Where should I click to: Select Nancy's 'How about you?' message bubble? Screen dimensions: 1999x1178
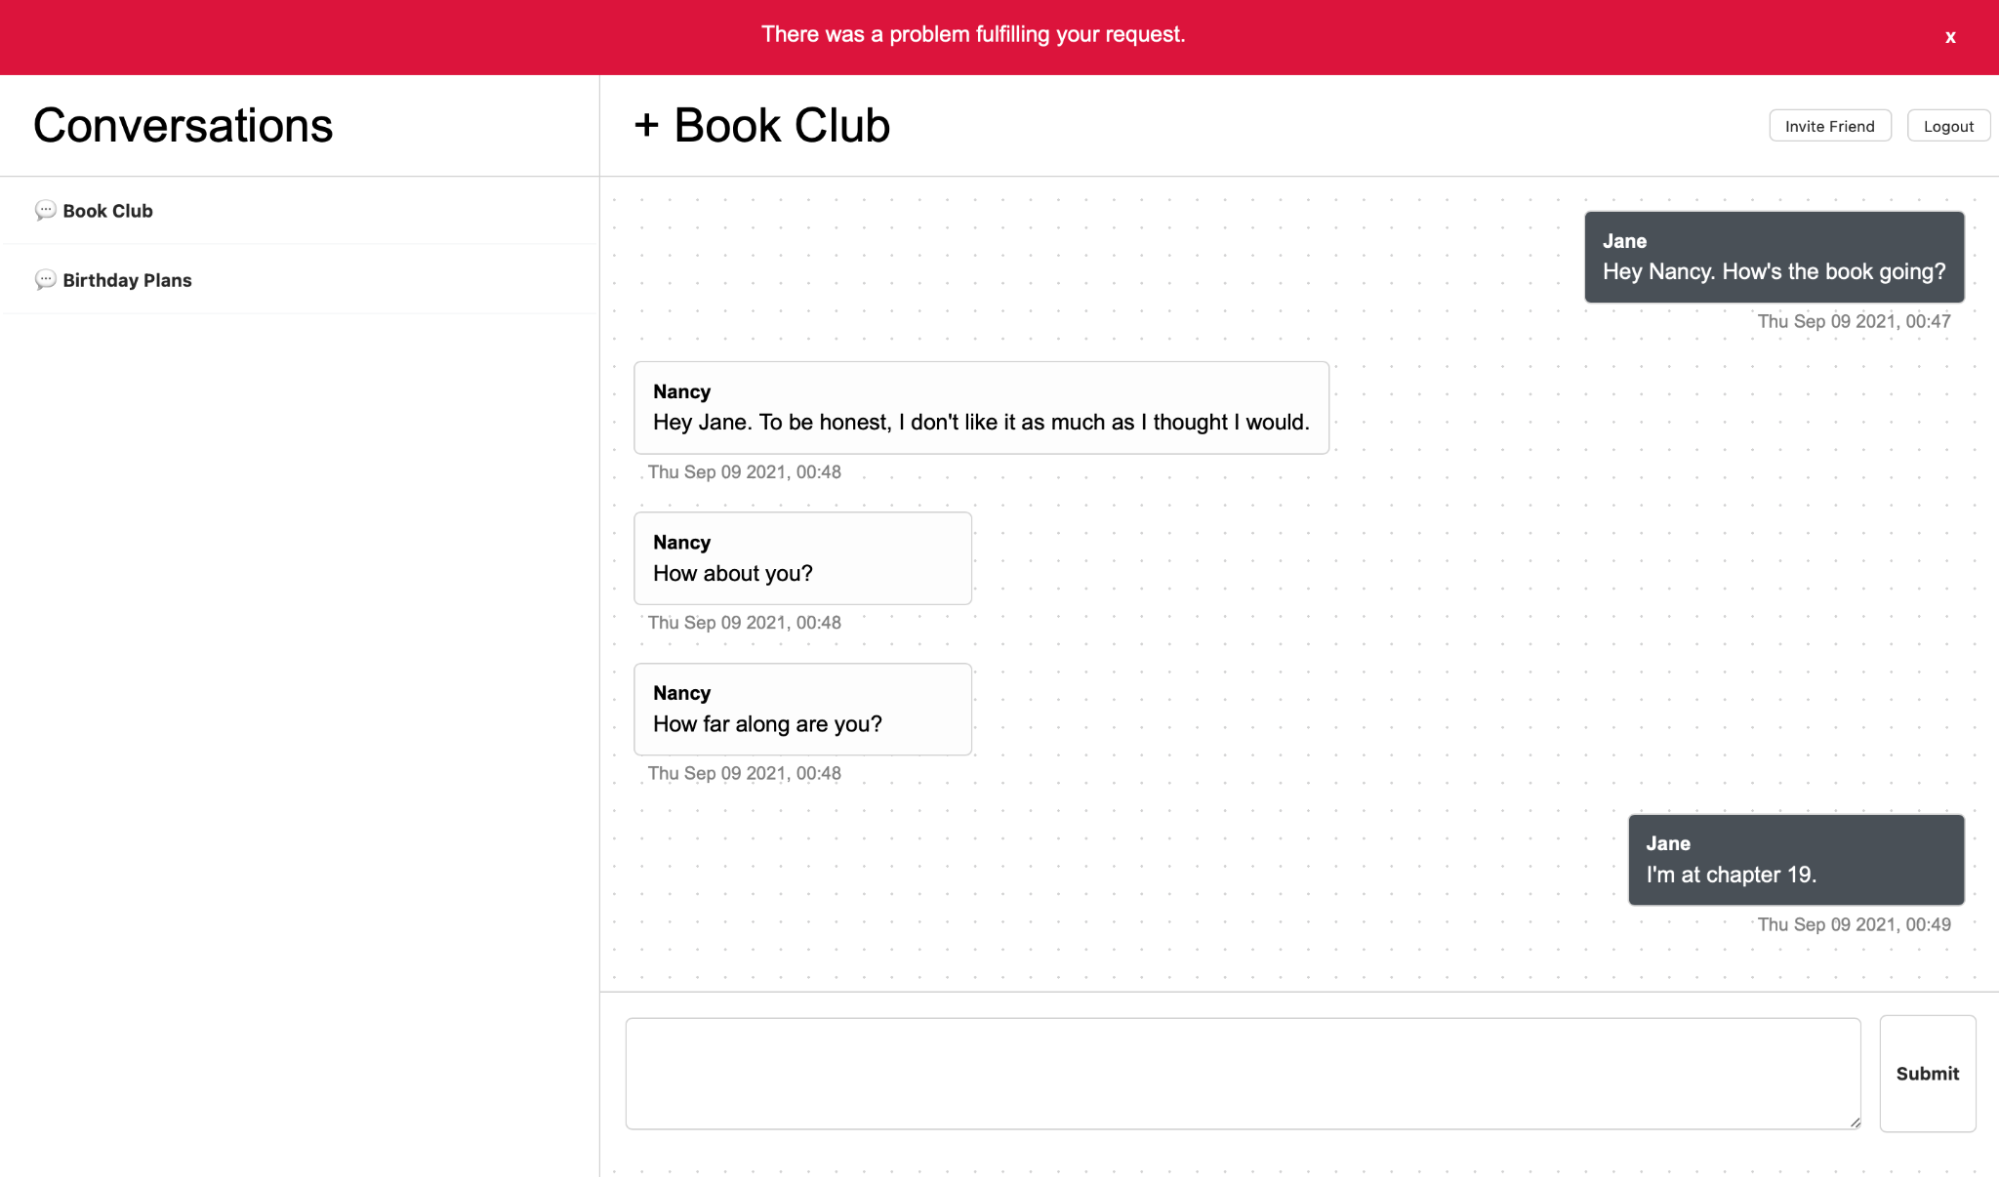802,558
